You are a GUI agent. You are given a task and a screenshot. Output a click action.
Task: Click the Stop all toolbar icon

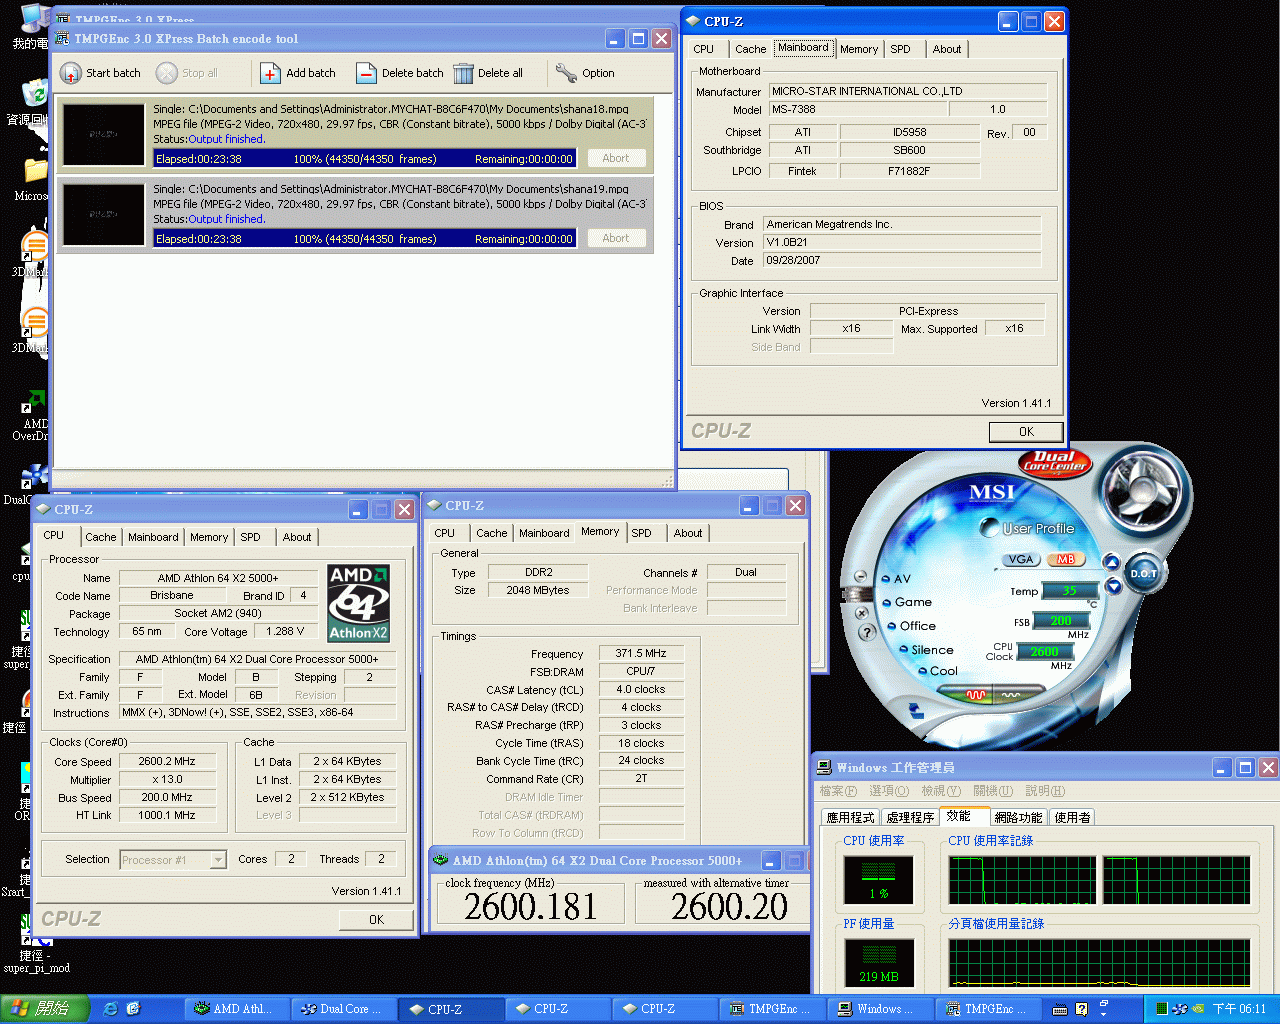coord(167,73)
